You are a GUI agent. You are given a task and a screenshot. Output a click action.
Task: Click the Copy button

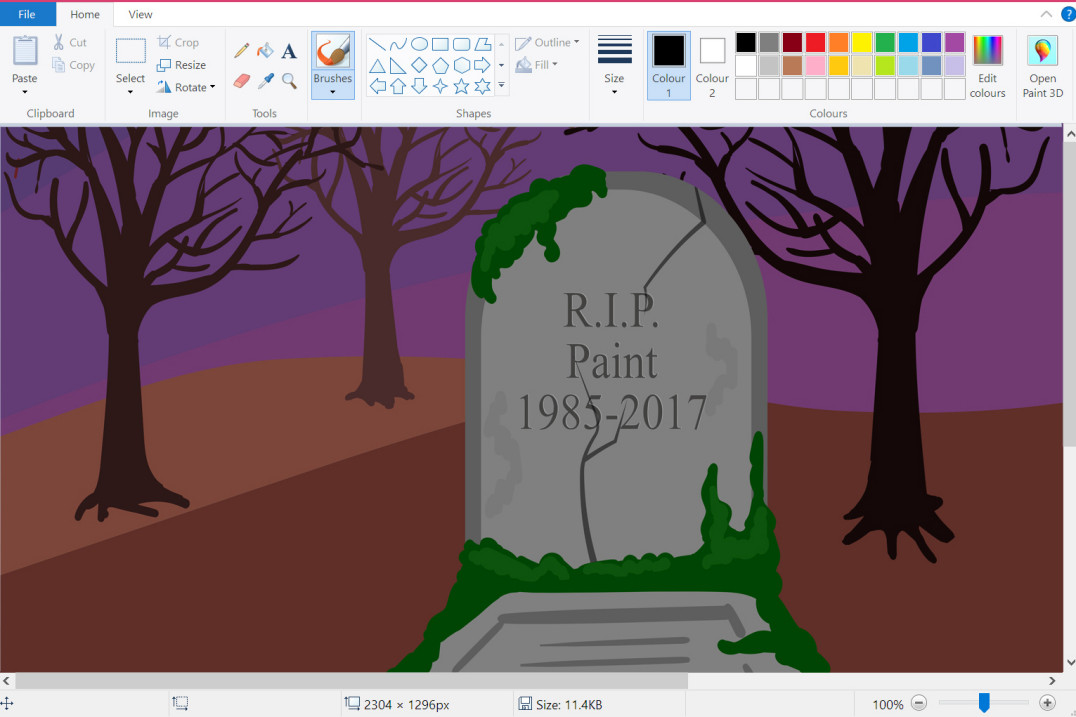[73, 65]
